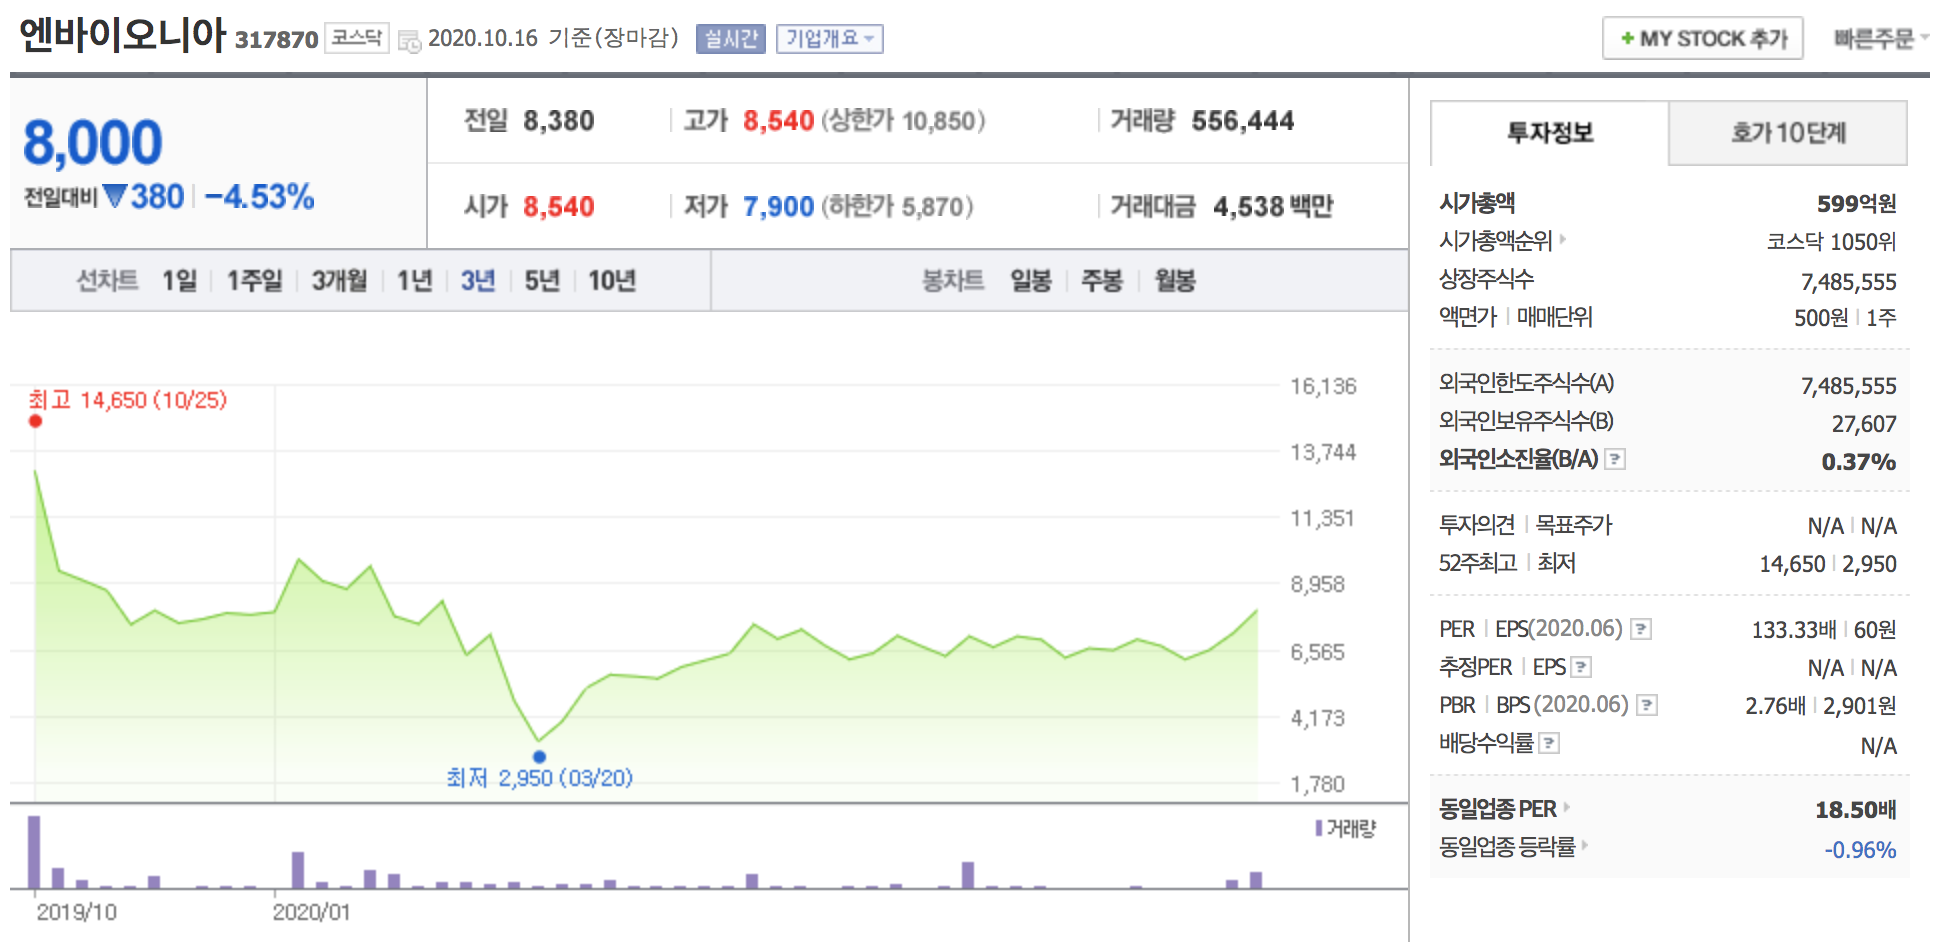Toggle 실시간 real-time price updates

click(x=729, y=39)
